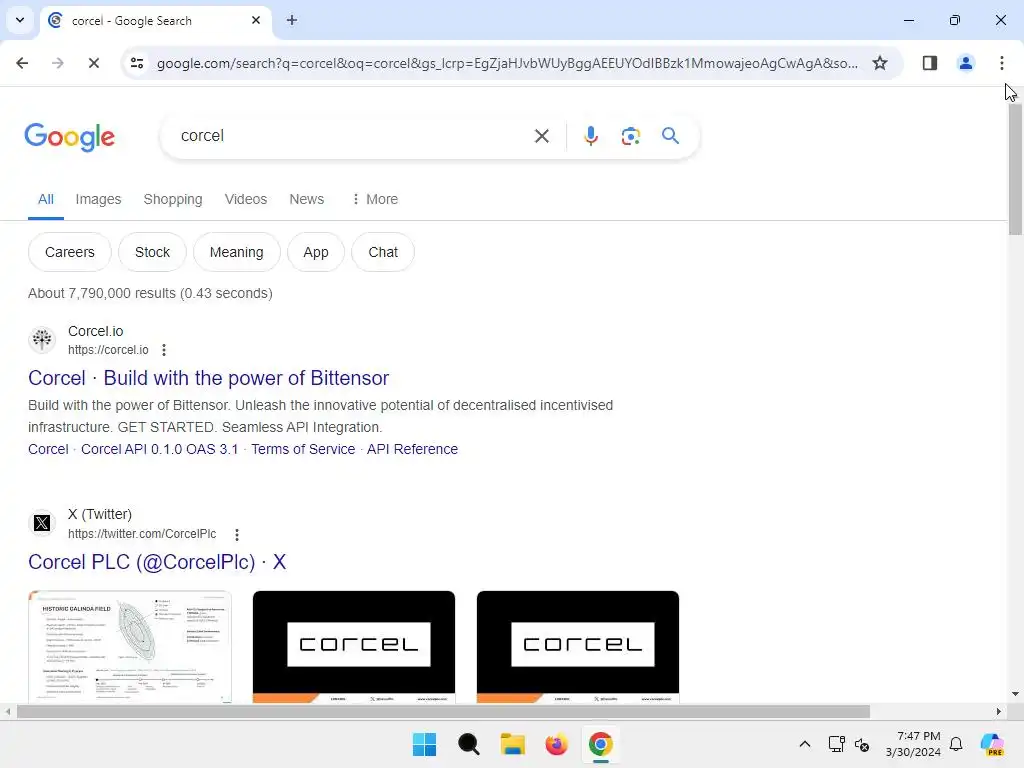1024x768 pixels.
Task: Open Corcel PLC (@CorcelPlc) X result
Action: click(157, 562)
